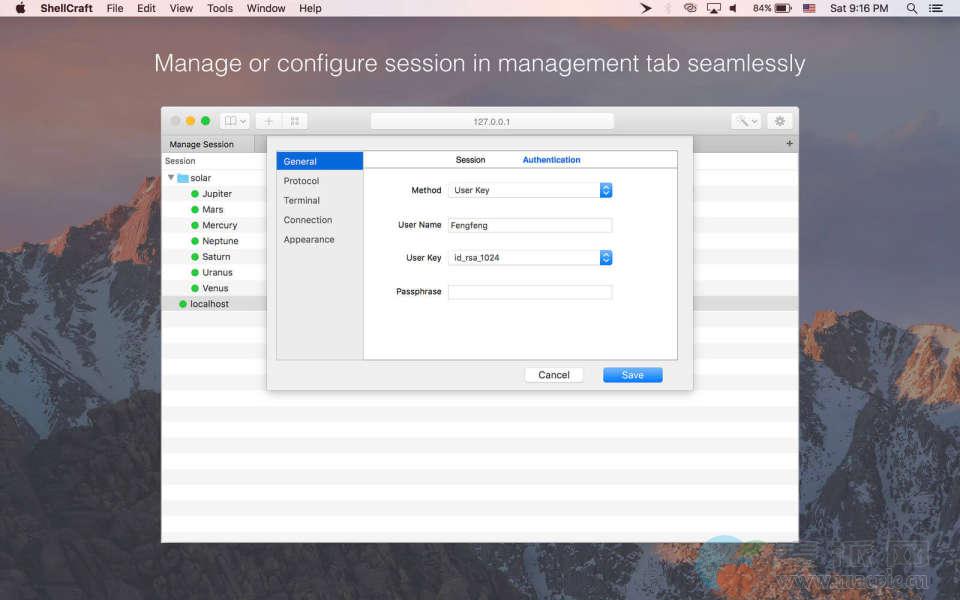Collapse the solar folder disclosure triangle
Viewport: 960px width, 600px height.
coord(171,178)
